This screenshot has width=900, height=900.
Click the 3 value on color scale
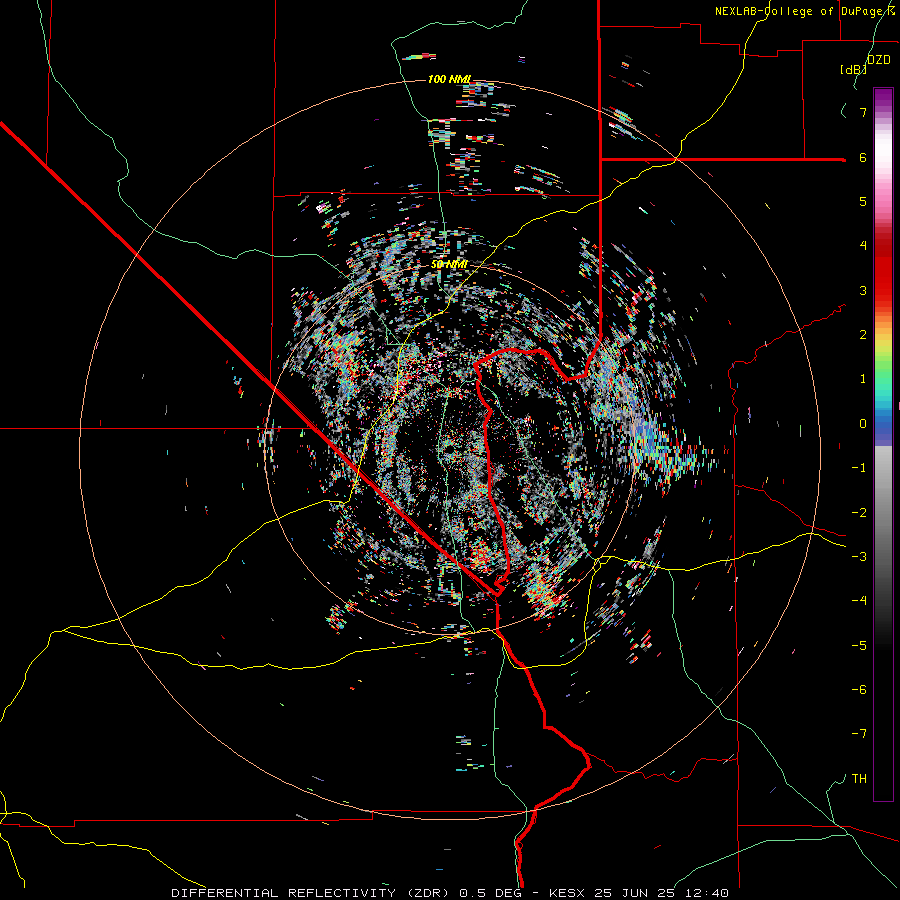point(863,290)
